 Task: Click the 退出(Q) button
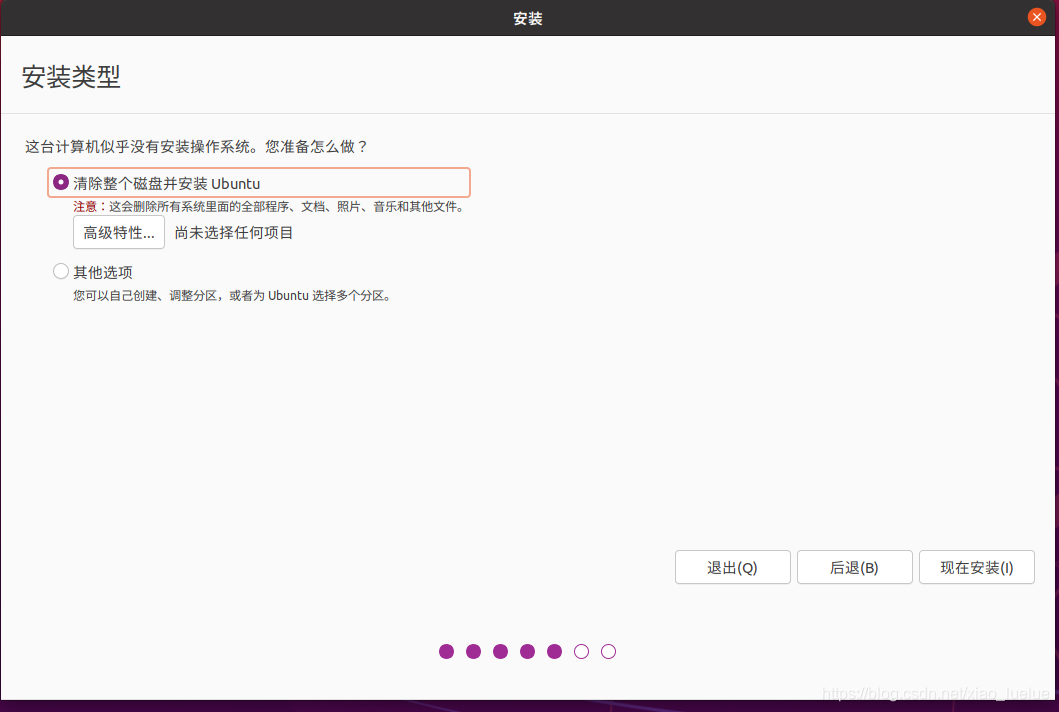[x=732, y=567]
